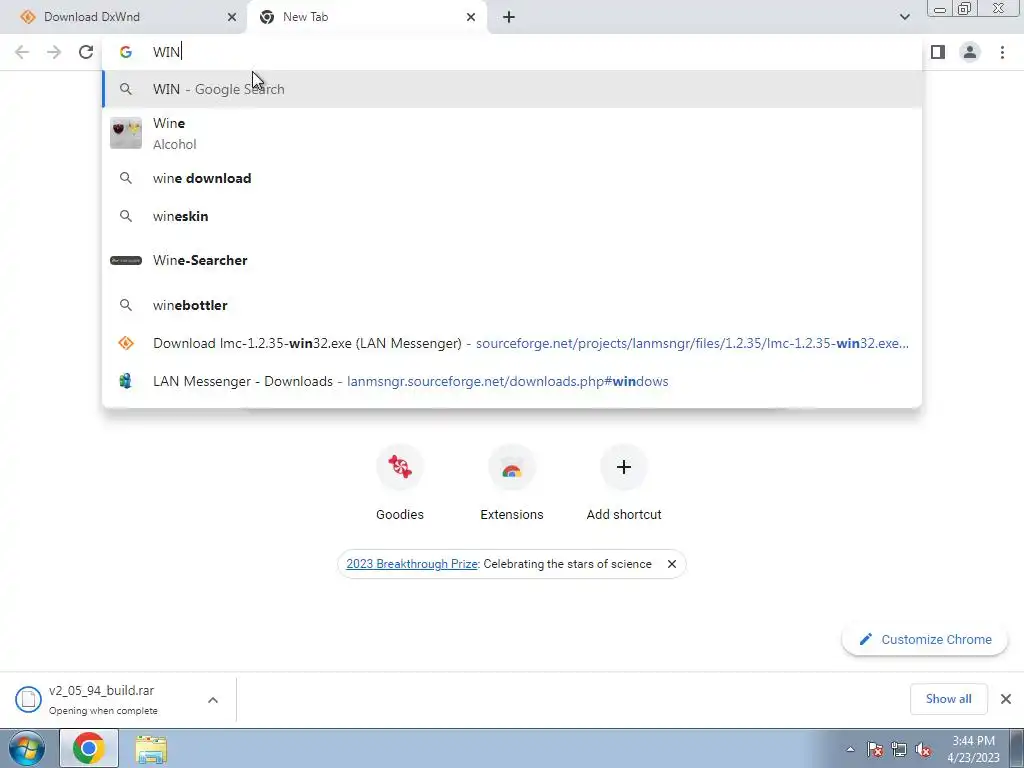
Task: Open Chrome's three-dot menu
Action: tap(1002, 52)
